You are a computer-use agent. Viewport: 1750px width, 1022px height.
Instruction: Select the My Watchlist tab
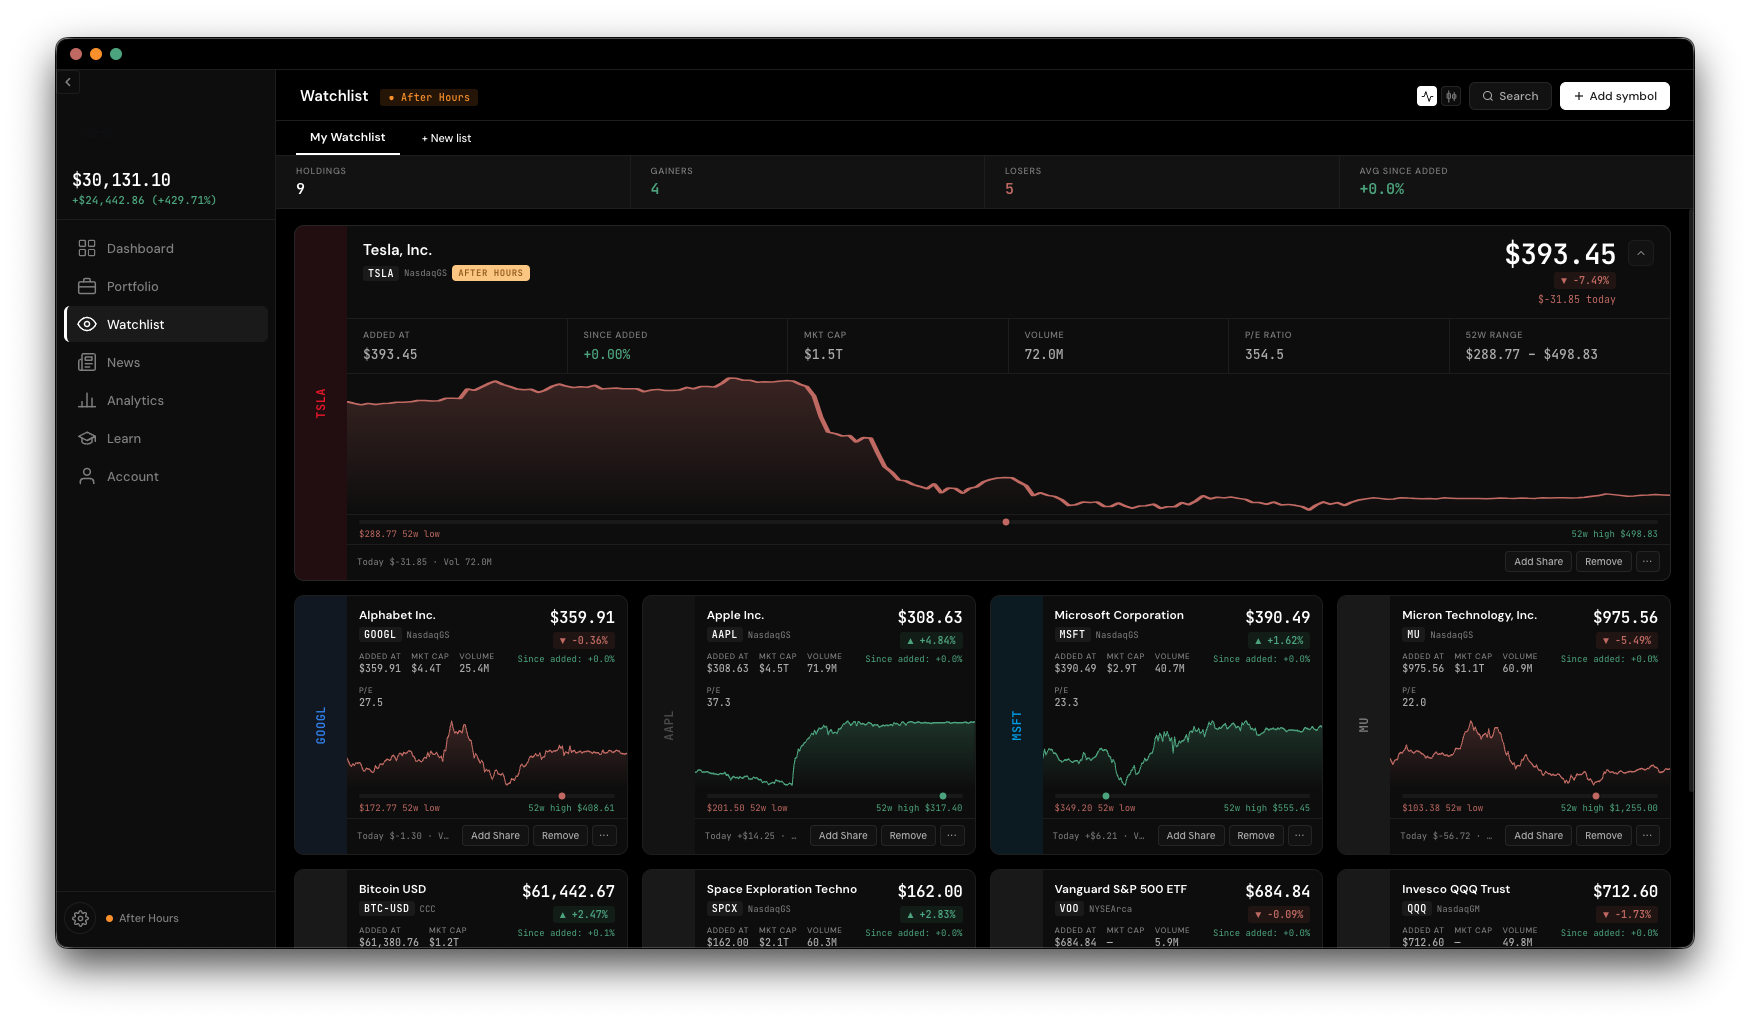[x=347, y=137]
